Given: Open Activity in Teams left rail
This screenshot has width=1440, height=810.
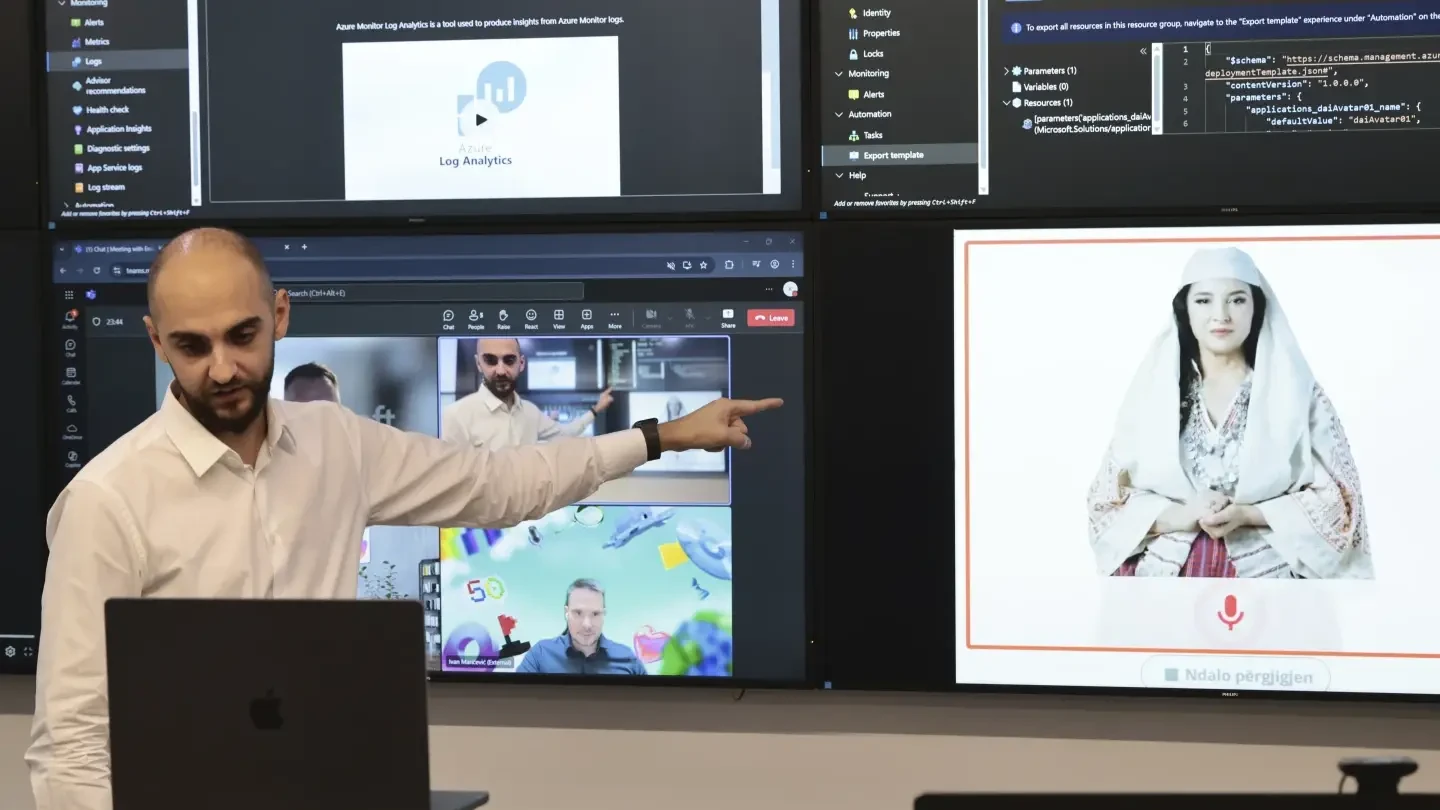Looking at the screenshot, I should [70, 319].
